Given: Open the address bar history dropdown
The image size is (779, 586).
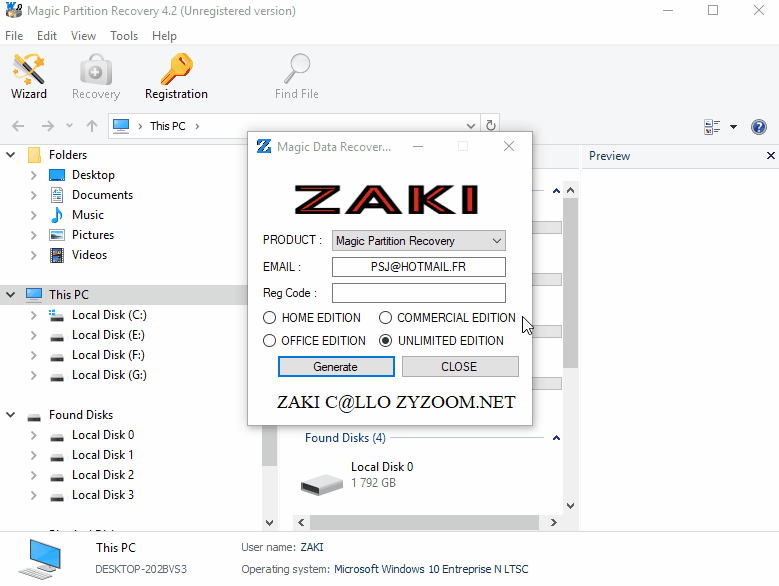Looking at the screenshot, I should [x=471, y=126].
